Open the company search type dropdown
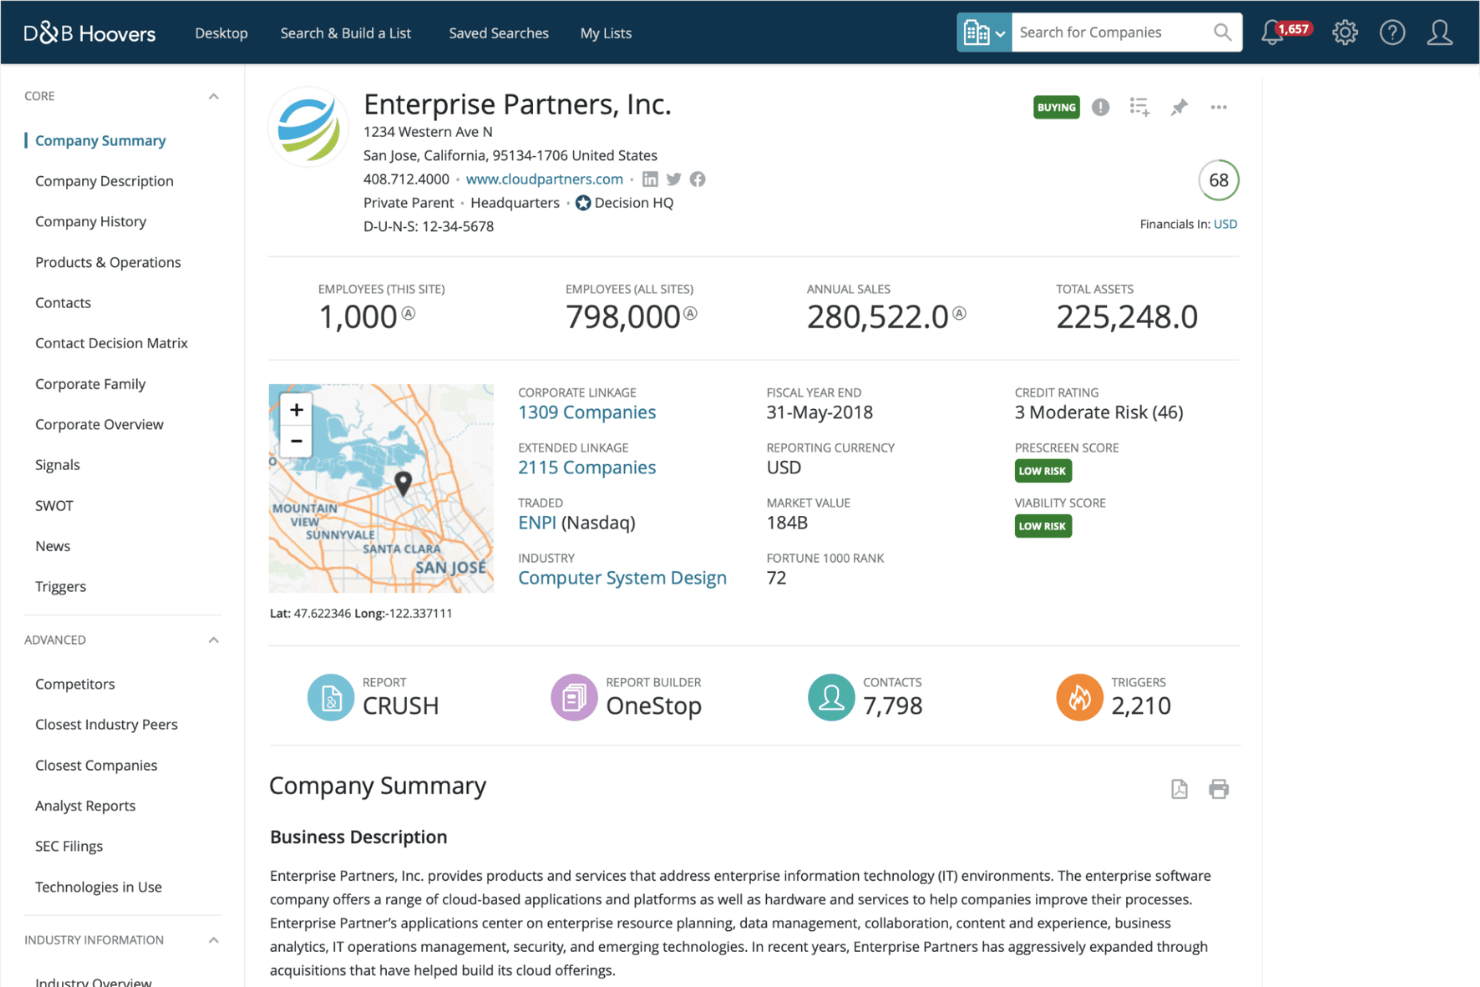The height and width of the screenshot is (987, 1480). 984,33
